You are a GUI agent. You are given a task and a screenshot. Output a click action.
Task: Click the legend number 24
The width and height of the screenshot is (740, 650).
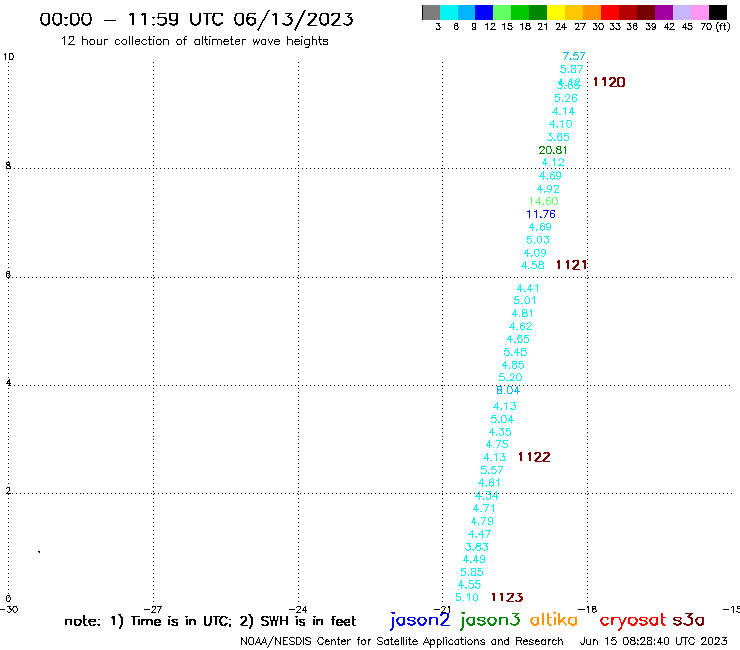tap(561, 26)
